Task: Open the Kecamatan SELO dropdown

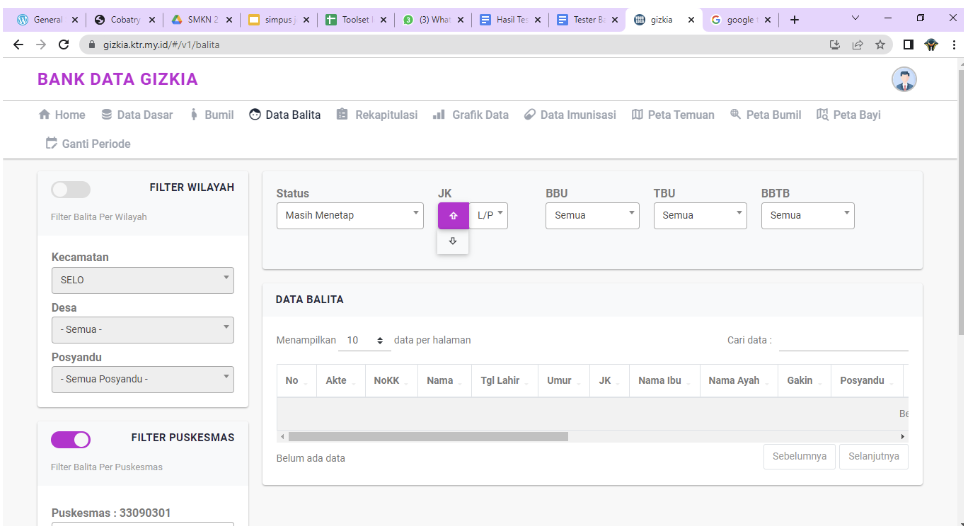Action: pos(143,280)
